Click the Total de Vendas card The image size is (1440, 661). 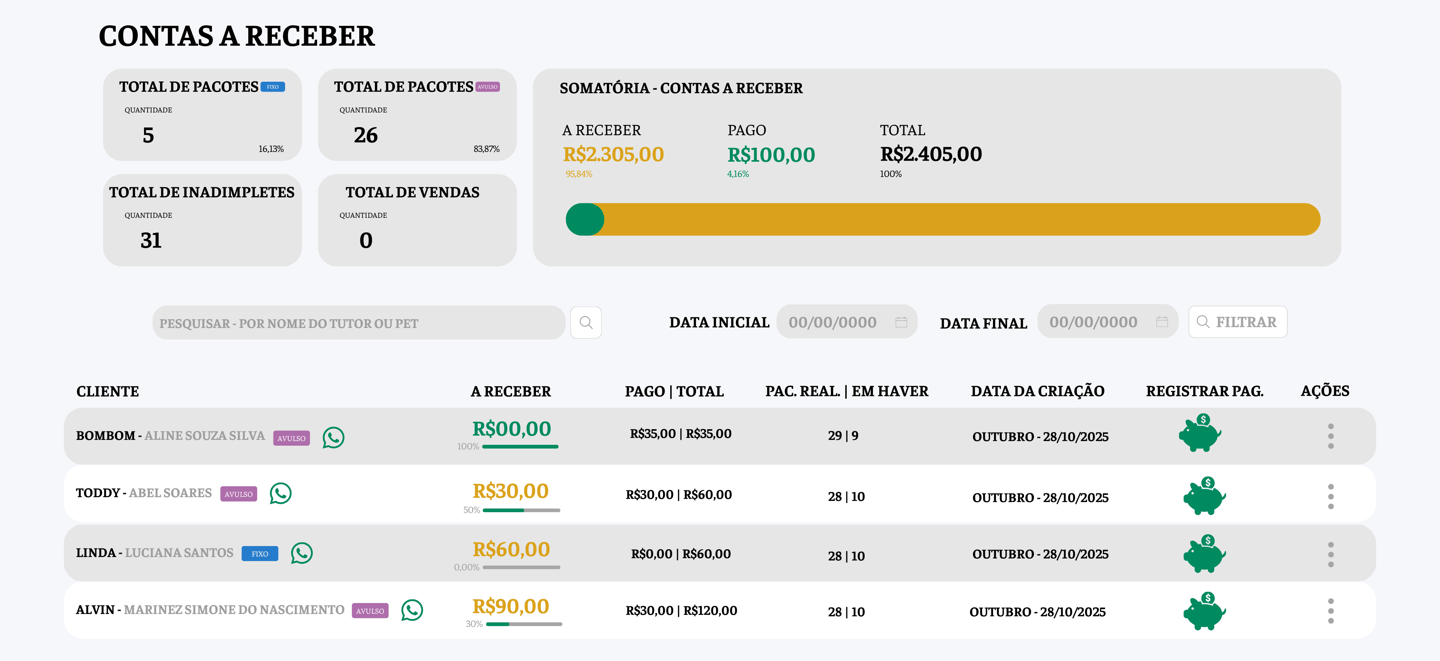[417, 220]
